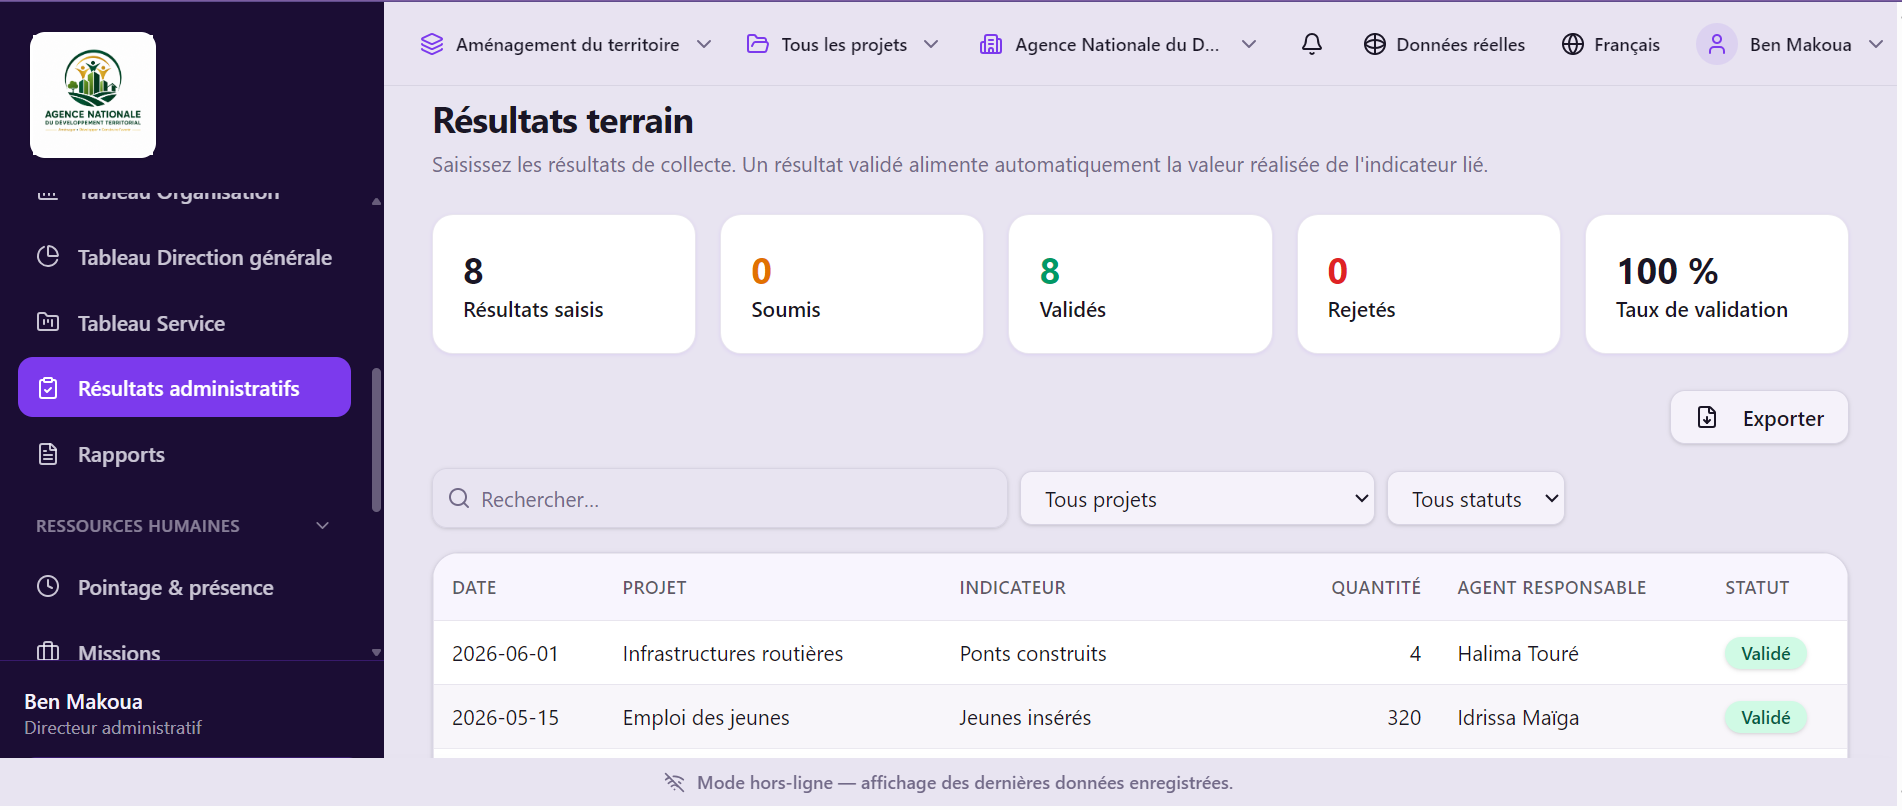Click the magnifier icon in search field
The image size is (1902, 810).
(459, 498)
